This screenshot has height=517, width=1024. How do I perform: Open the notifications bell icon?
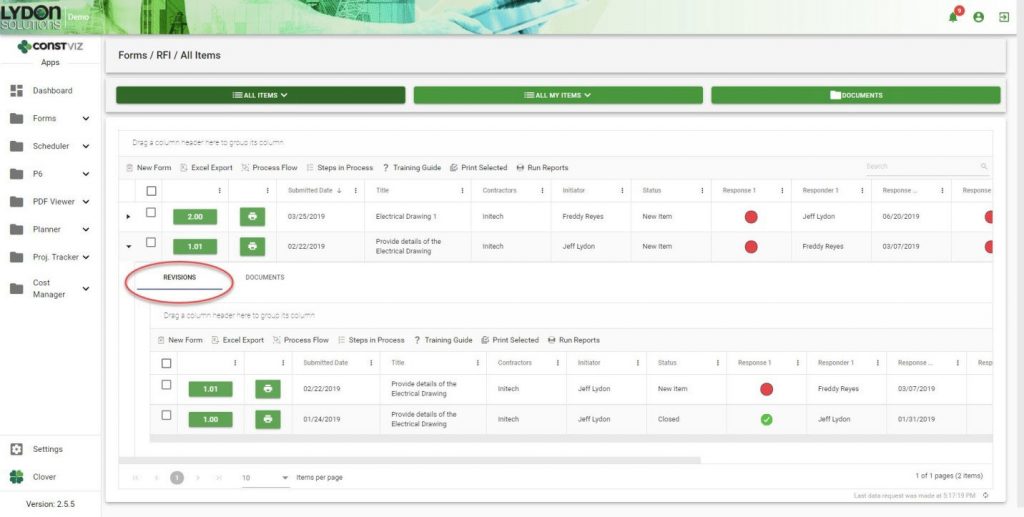(x=953, y=17)
